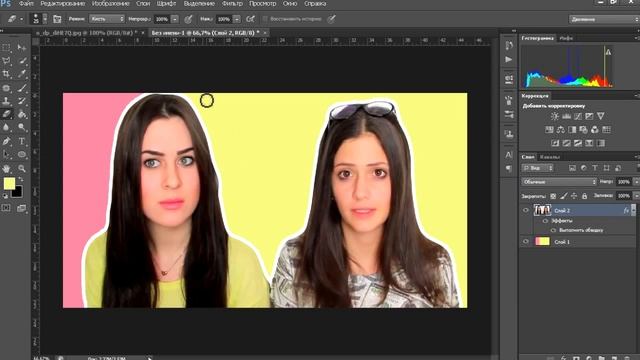
Task: Open layer filter type dropdown Вид
Action: pos(537,168)
